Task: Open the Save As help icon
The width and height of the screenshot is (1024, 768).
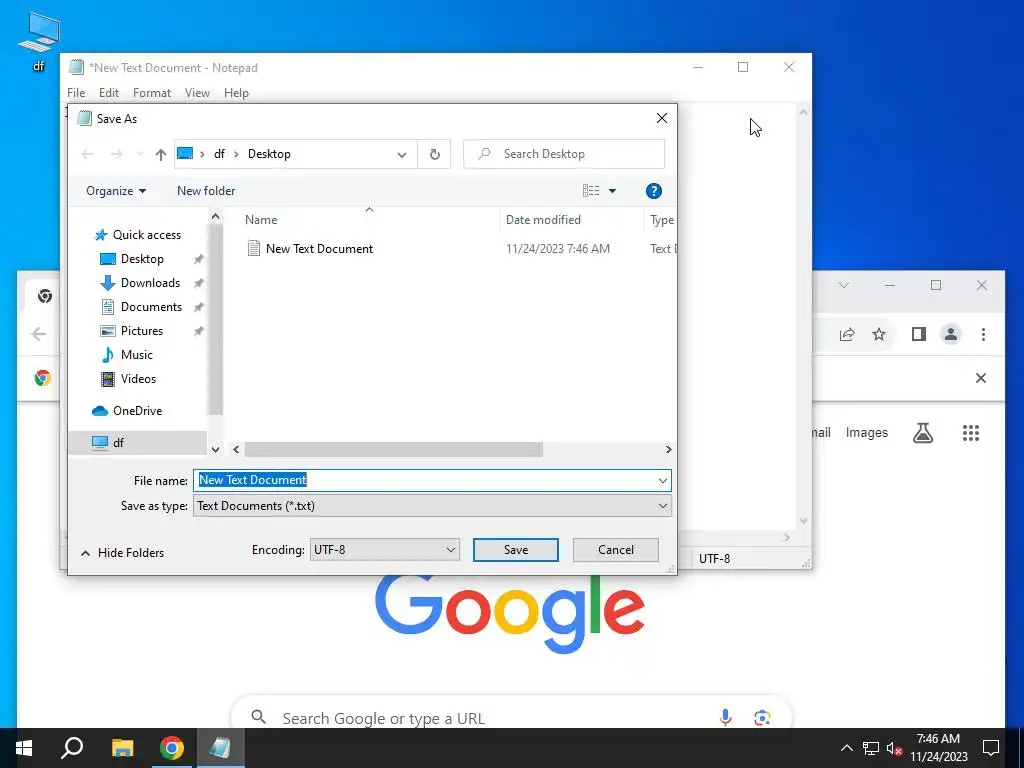Action: point(653,191)
